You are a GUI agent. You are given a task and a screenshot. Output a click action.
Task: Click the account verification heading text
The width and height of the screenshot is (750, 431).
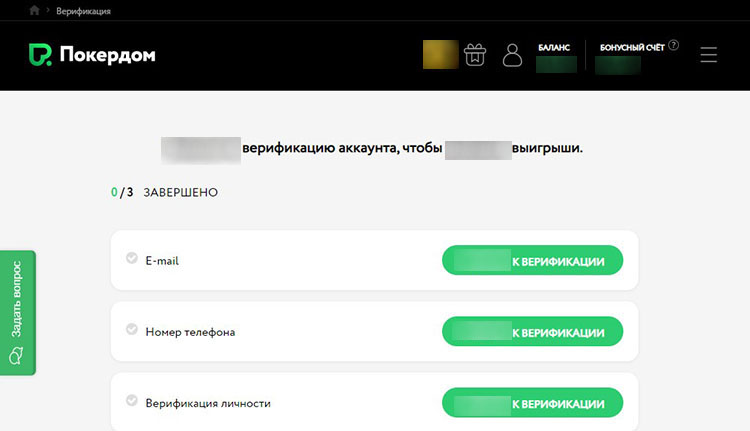point(372,148)
